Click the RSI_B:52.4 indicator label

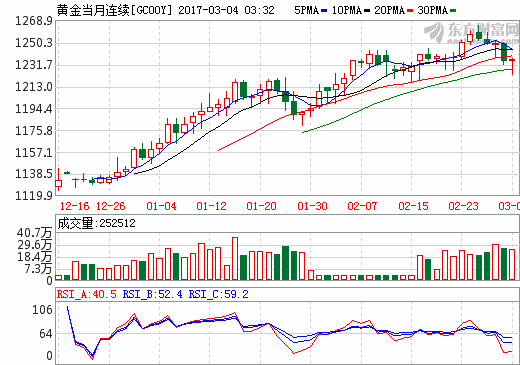coord(152,294)
